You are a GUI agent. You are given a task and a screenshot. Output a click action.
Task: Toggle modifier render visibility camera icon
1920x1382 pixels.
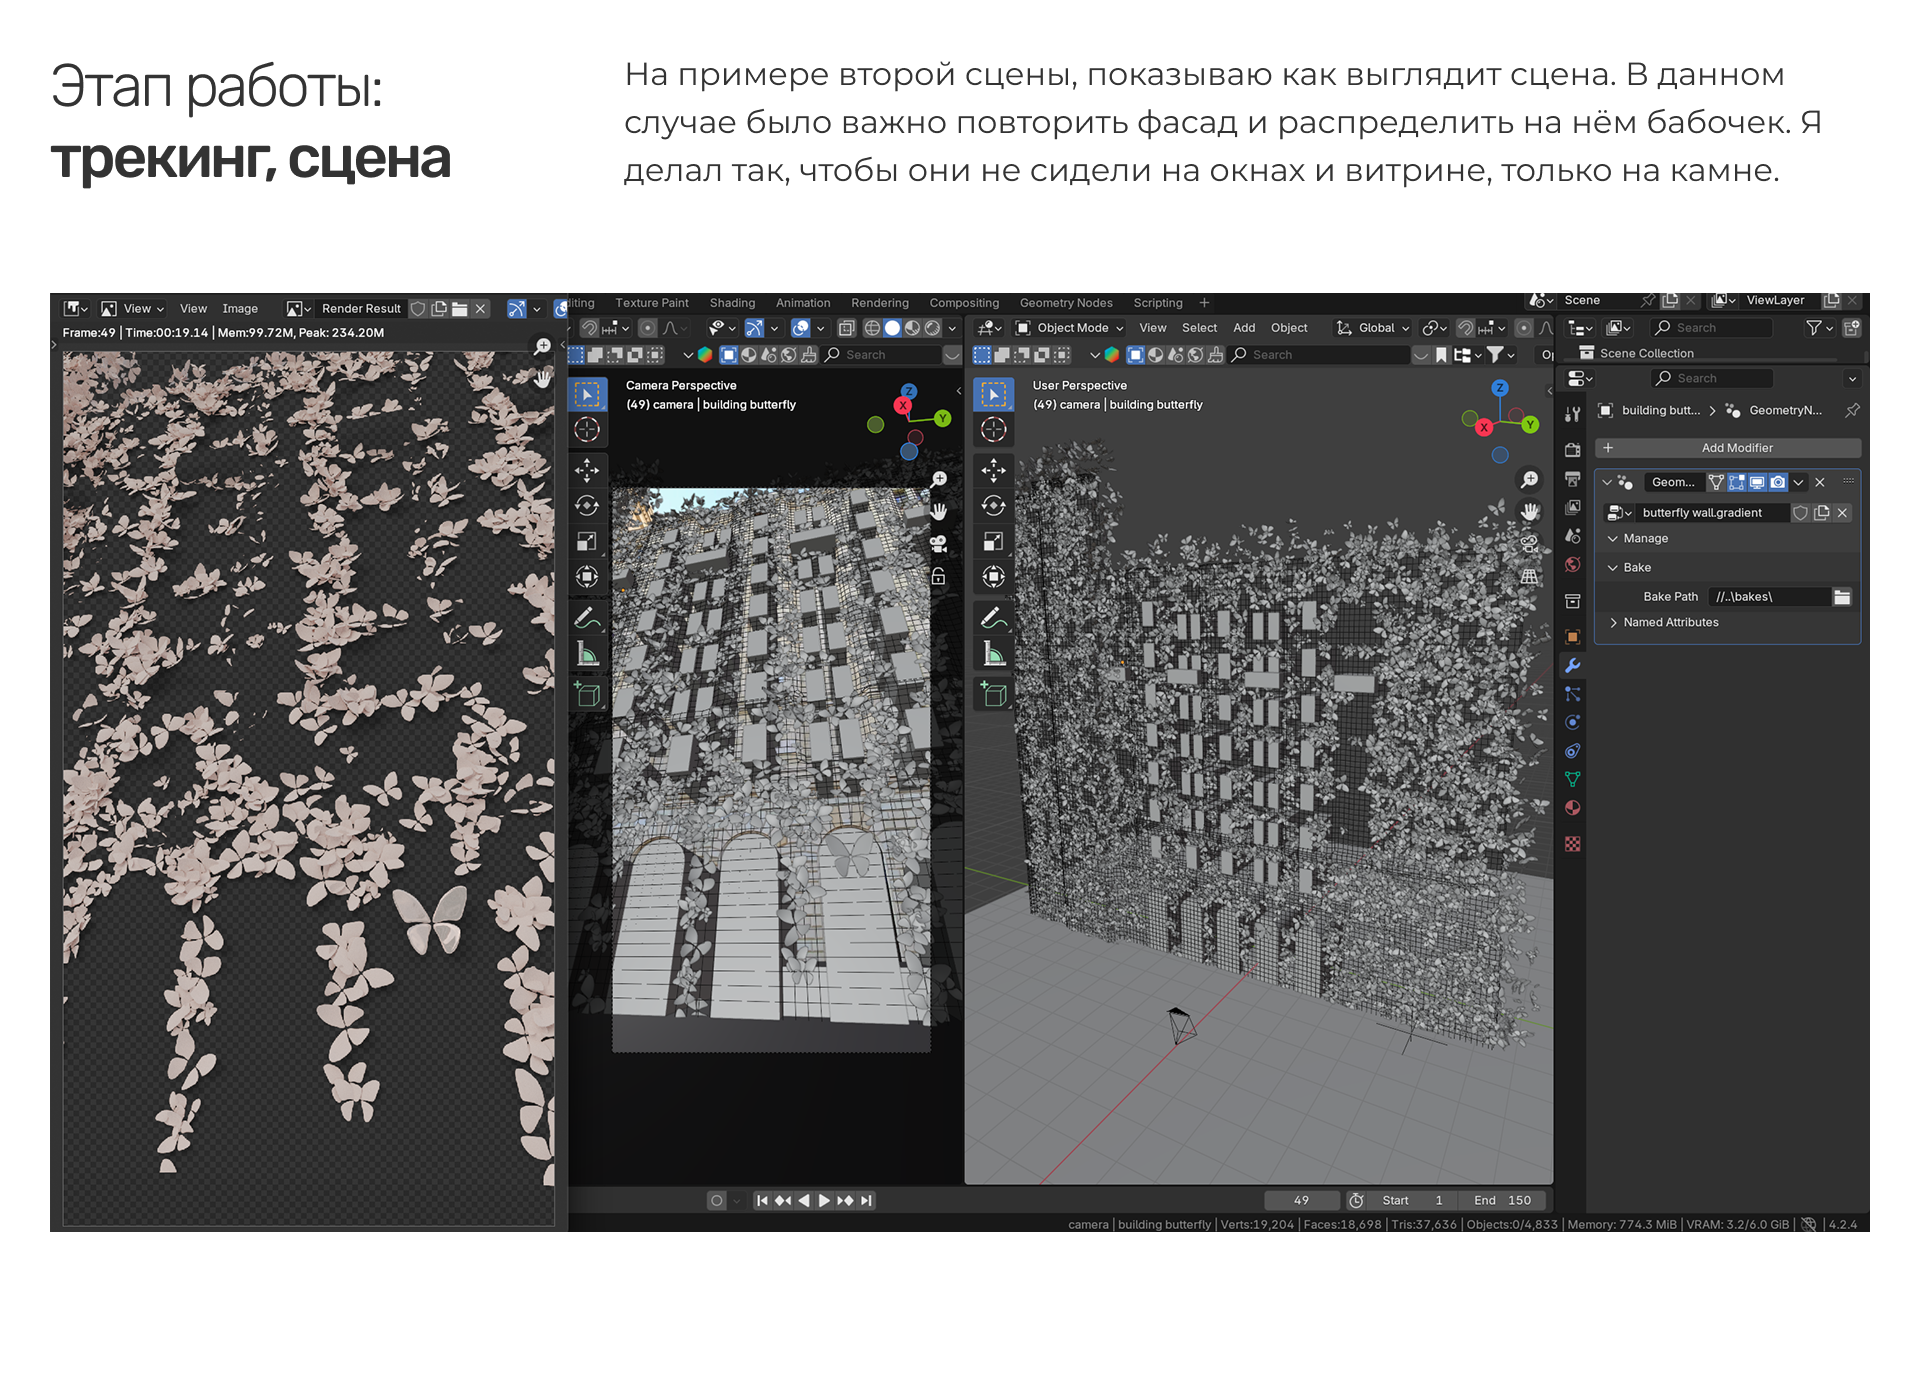click(x=1778, y=482)
